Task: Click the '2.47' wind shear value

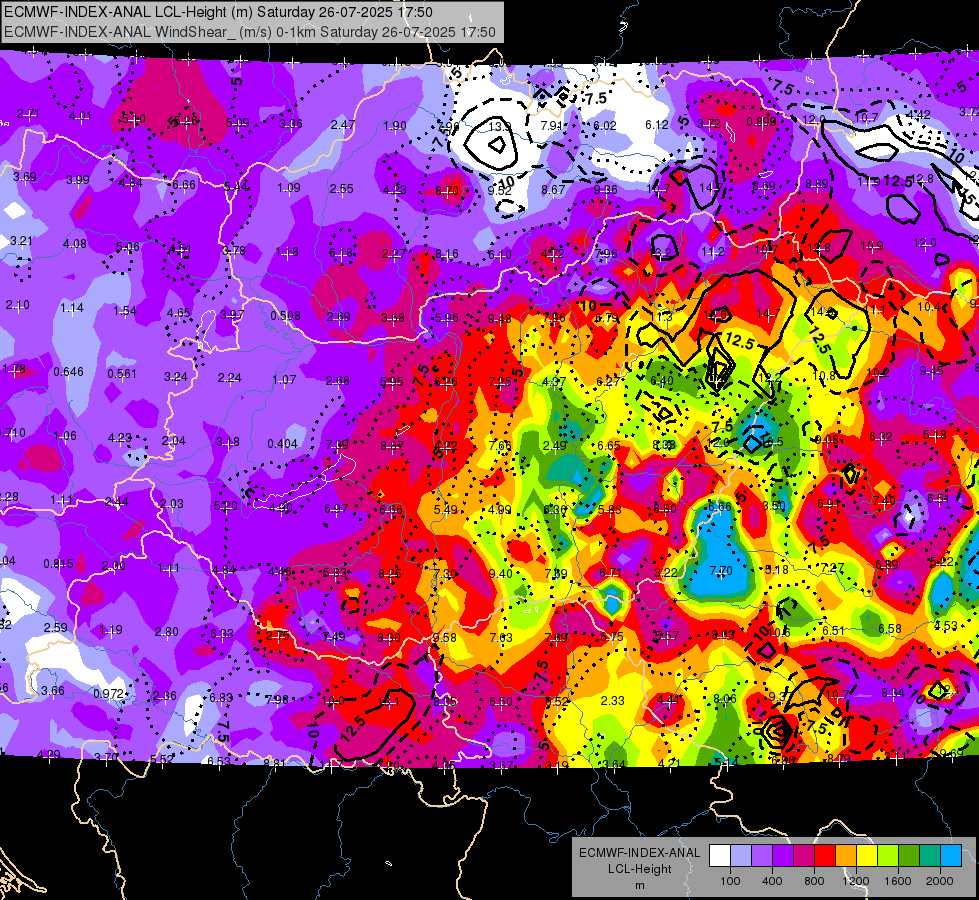Action: click(x=343, y=124)
